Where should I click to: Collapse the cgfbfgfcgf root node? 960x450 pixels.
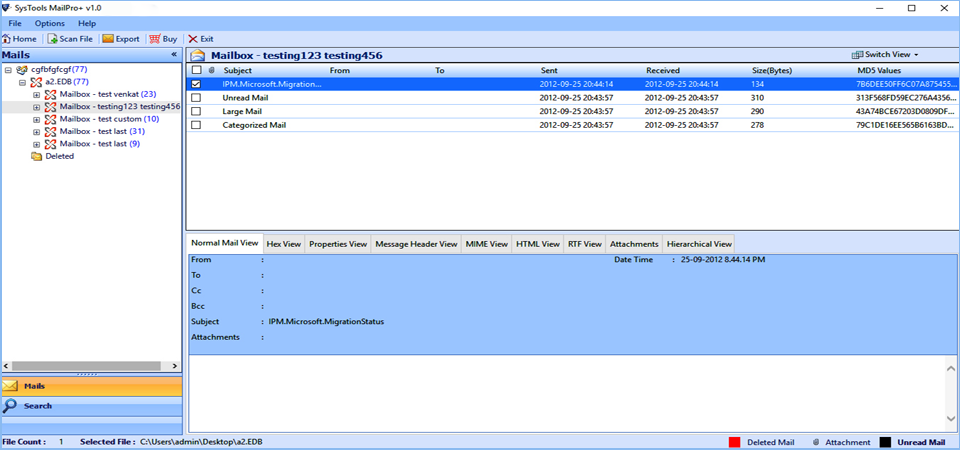[x=8, y=70]
